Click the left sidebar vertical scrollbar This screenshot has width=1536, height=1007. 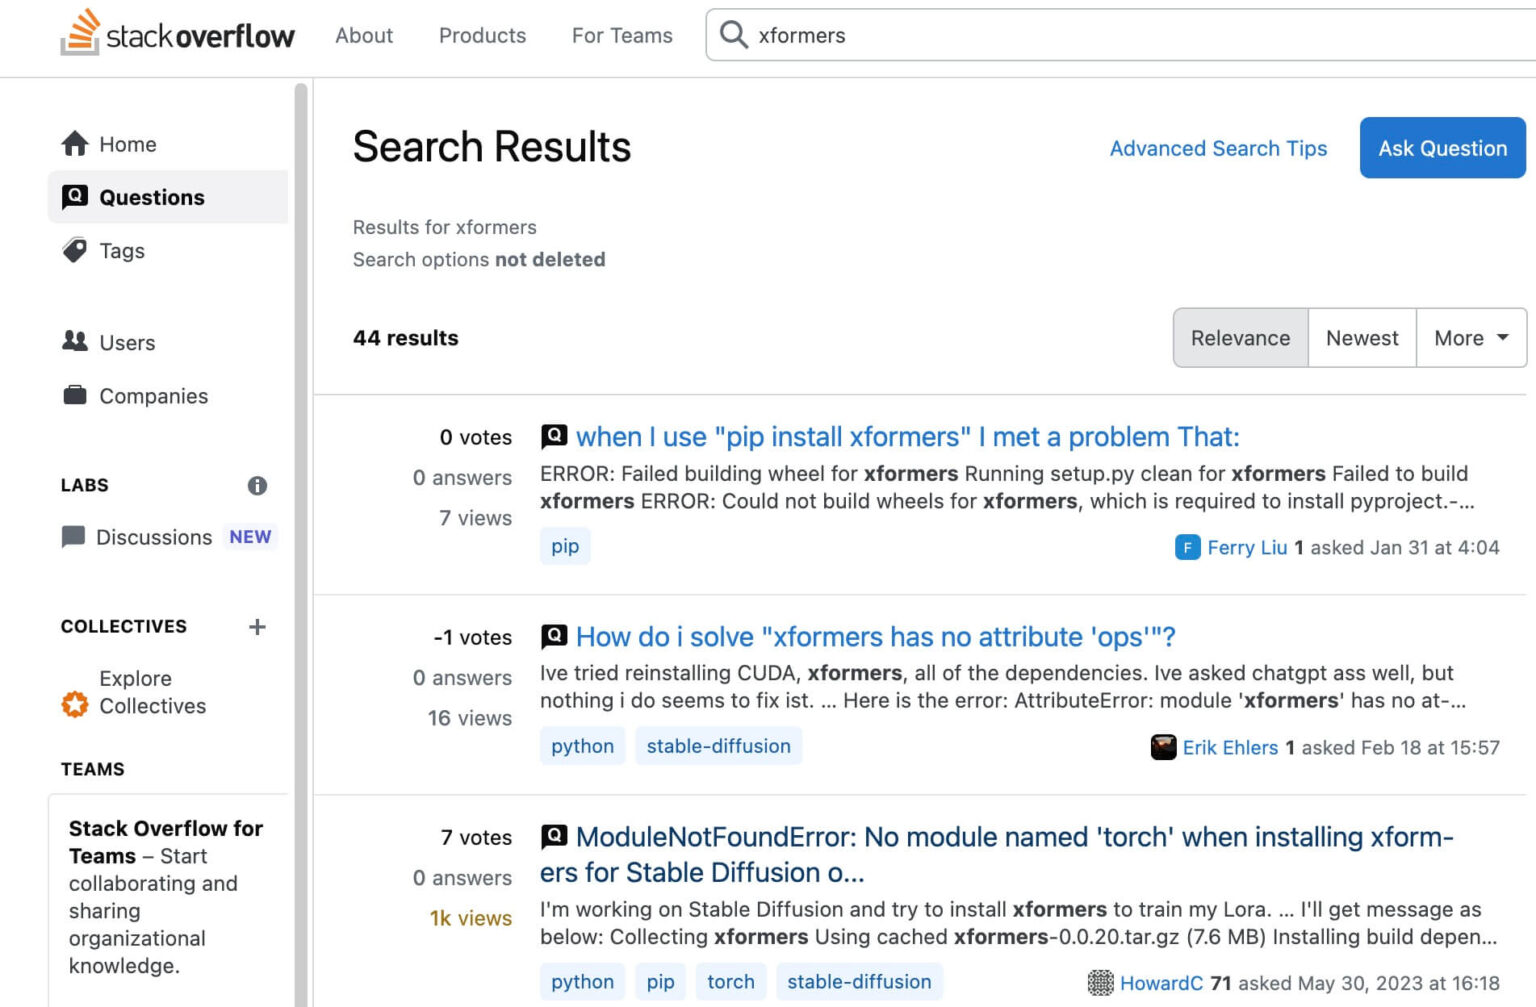click(x=301, y=540)
